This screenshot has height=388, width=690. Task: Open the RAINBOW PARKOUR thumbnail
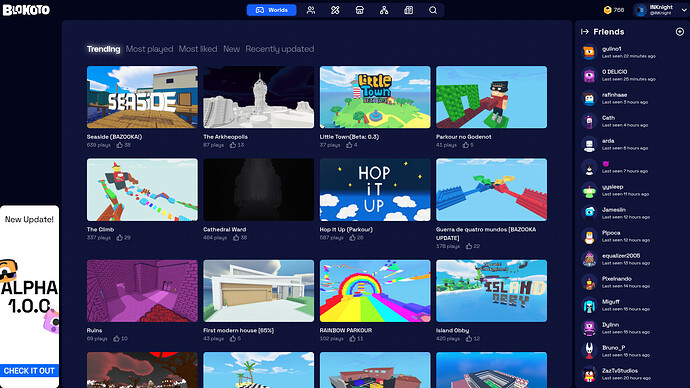[x=375, y=291]
